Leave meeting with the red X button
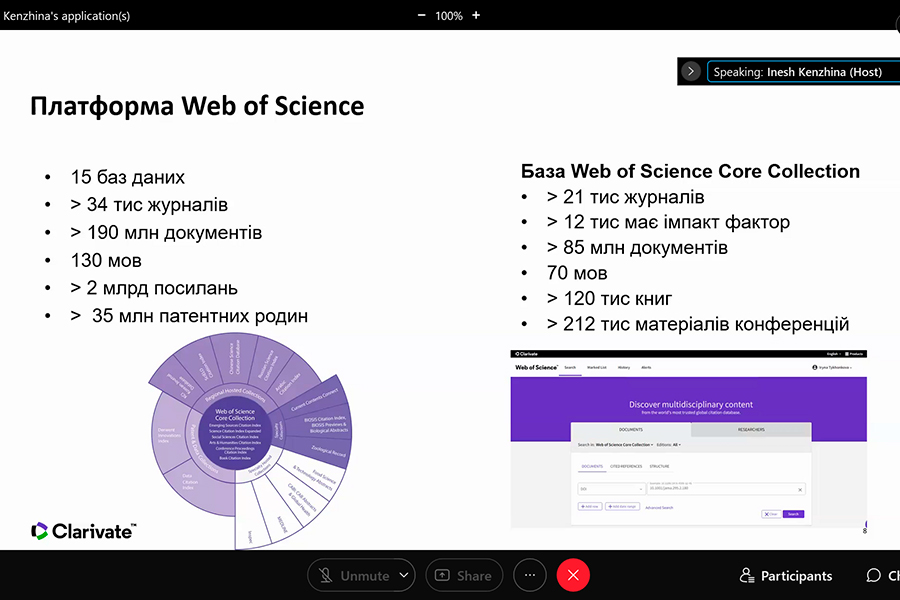The width and height of the screenshot is (900, 600). (x=573, y=575)
